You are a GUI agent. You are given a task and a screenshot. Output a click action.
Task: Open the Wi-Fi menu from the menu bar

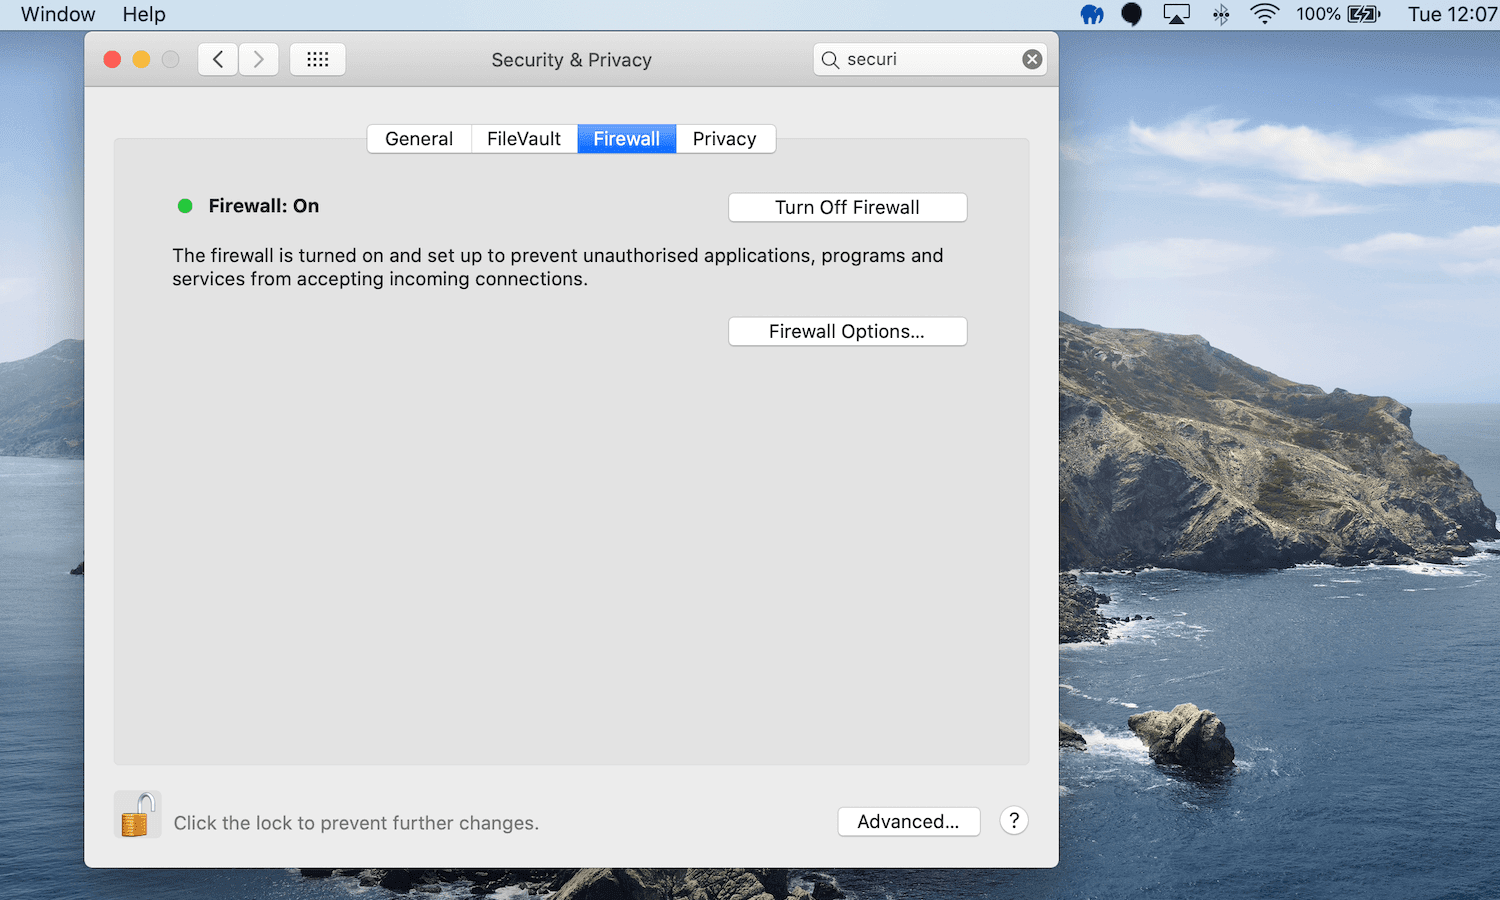click(1264, 14)
